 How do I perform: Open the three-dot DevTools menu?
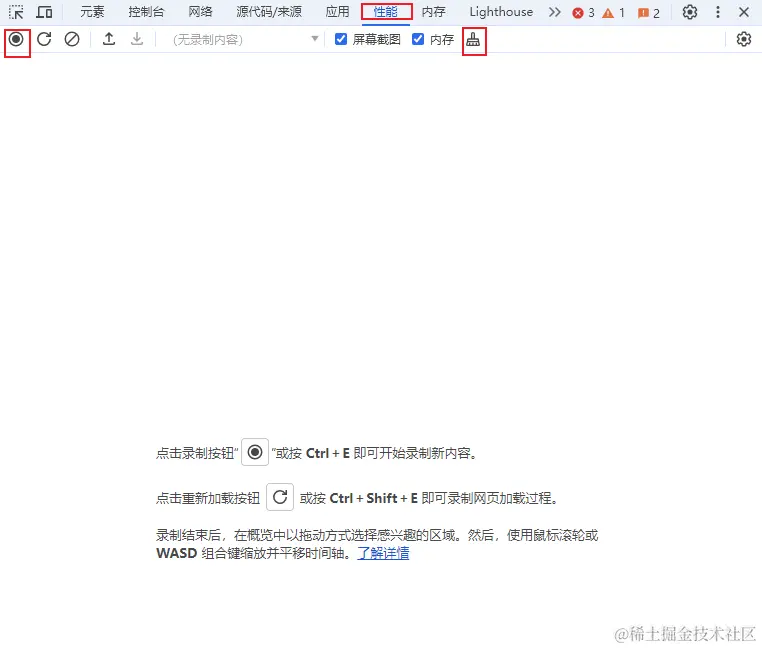(718, 12)
